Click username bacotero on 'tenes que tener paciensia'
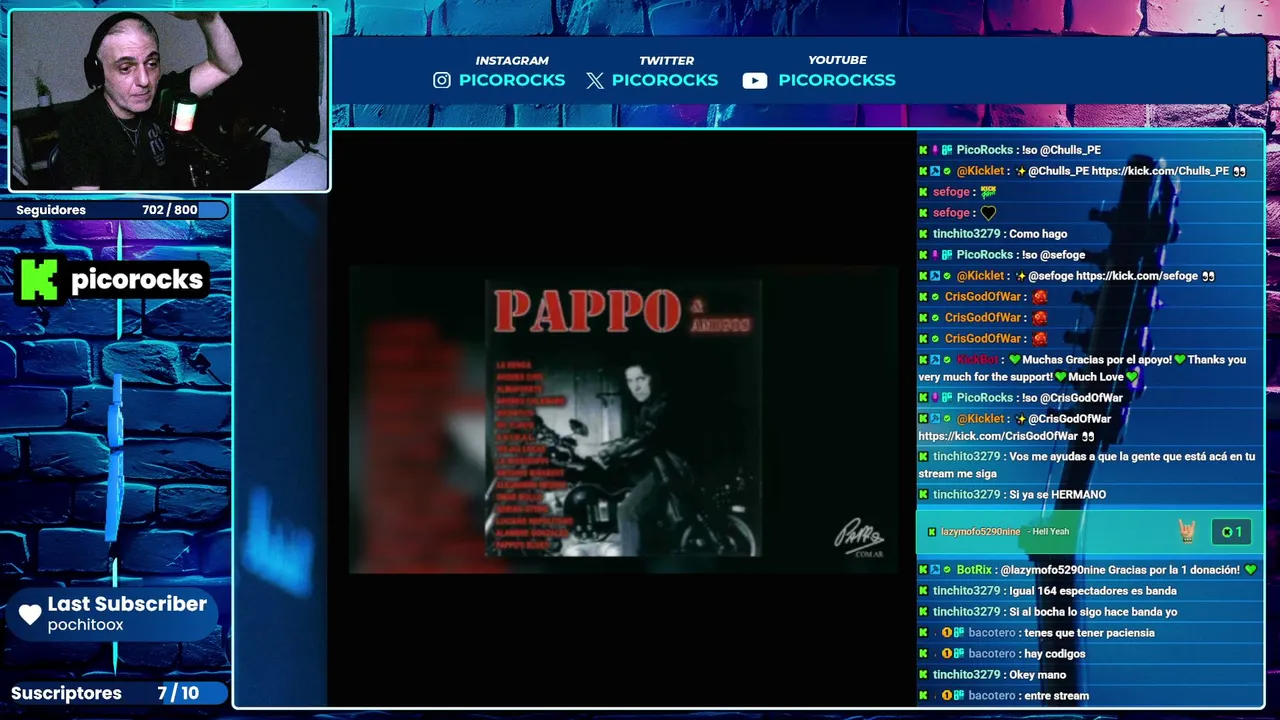The image size is (1280, 720). (x=992, y=633)
